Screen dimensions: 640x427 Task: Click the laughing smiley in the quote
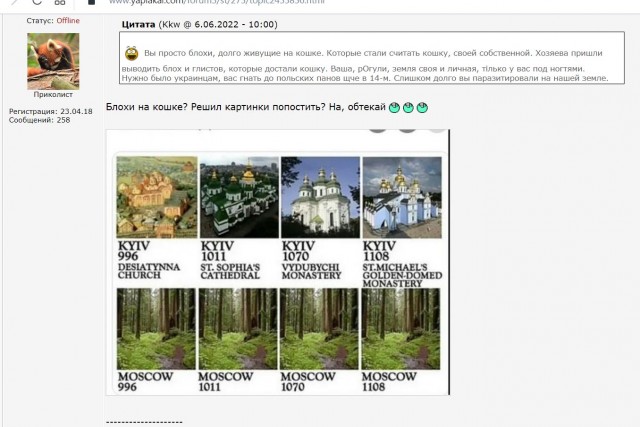tap(131, 53)
